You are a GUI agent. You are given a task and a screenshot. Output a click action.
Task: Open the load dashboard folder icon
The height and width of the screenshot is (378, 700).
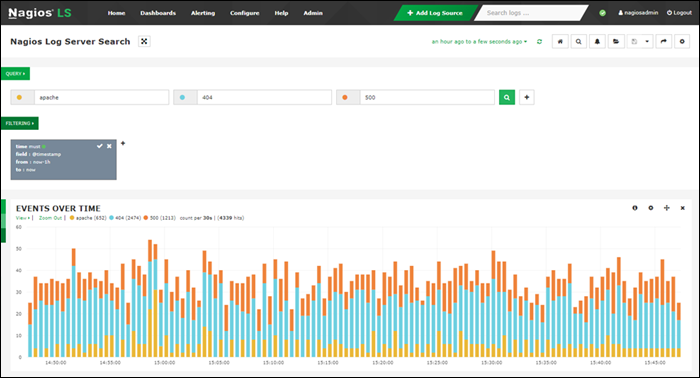point(616,42)
